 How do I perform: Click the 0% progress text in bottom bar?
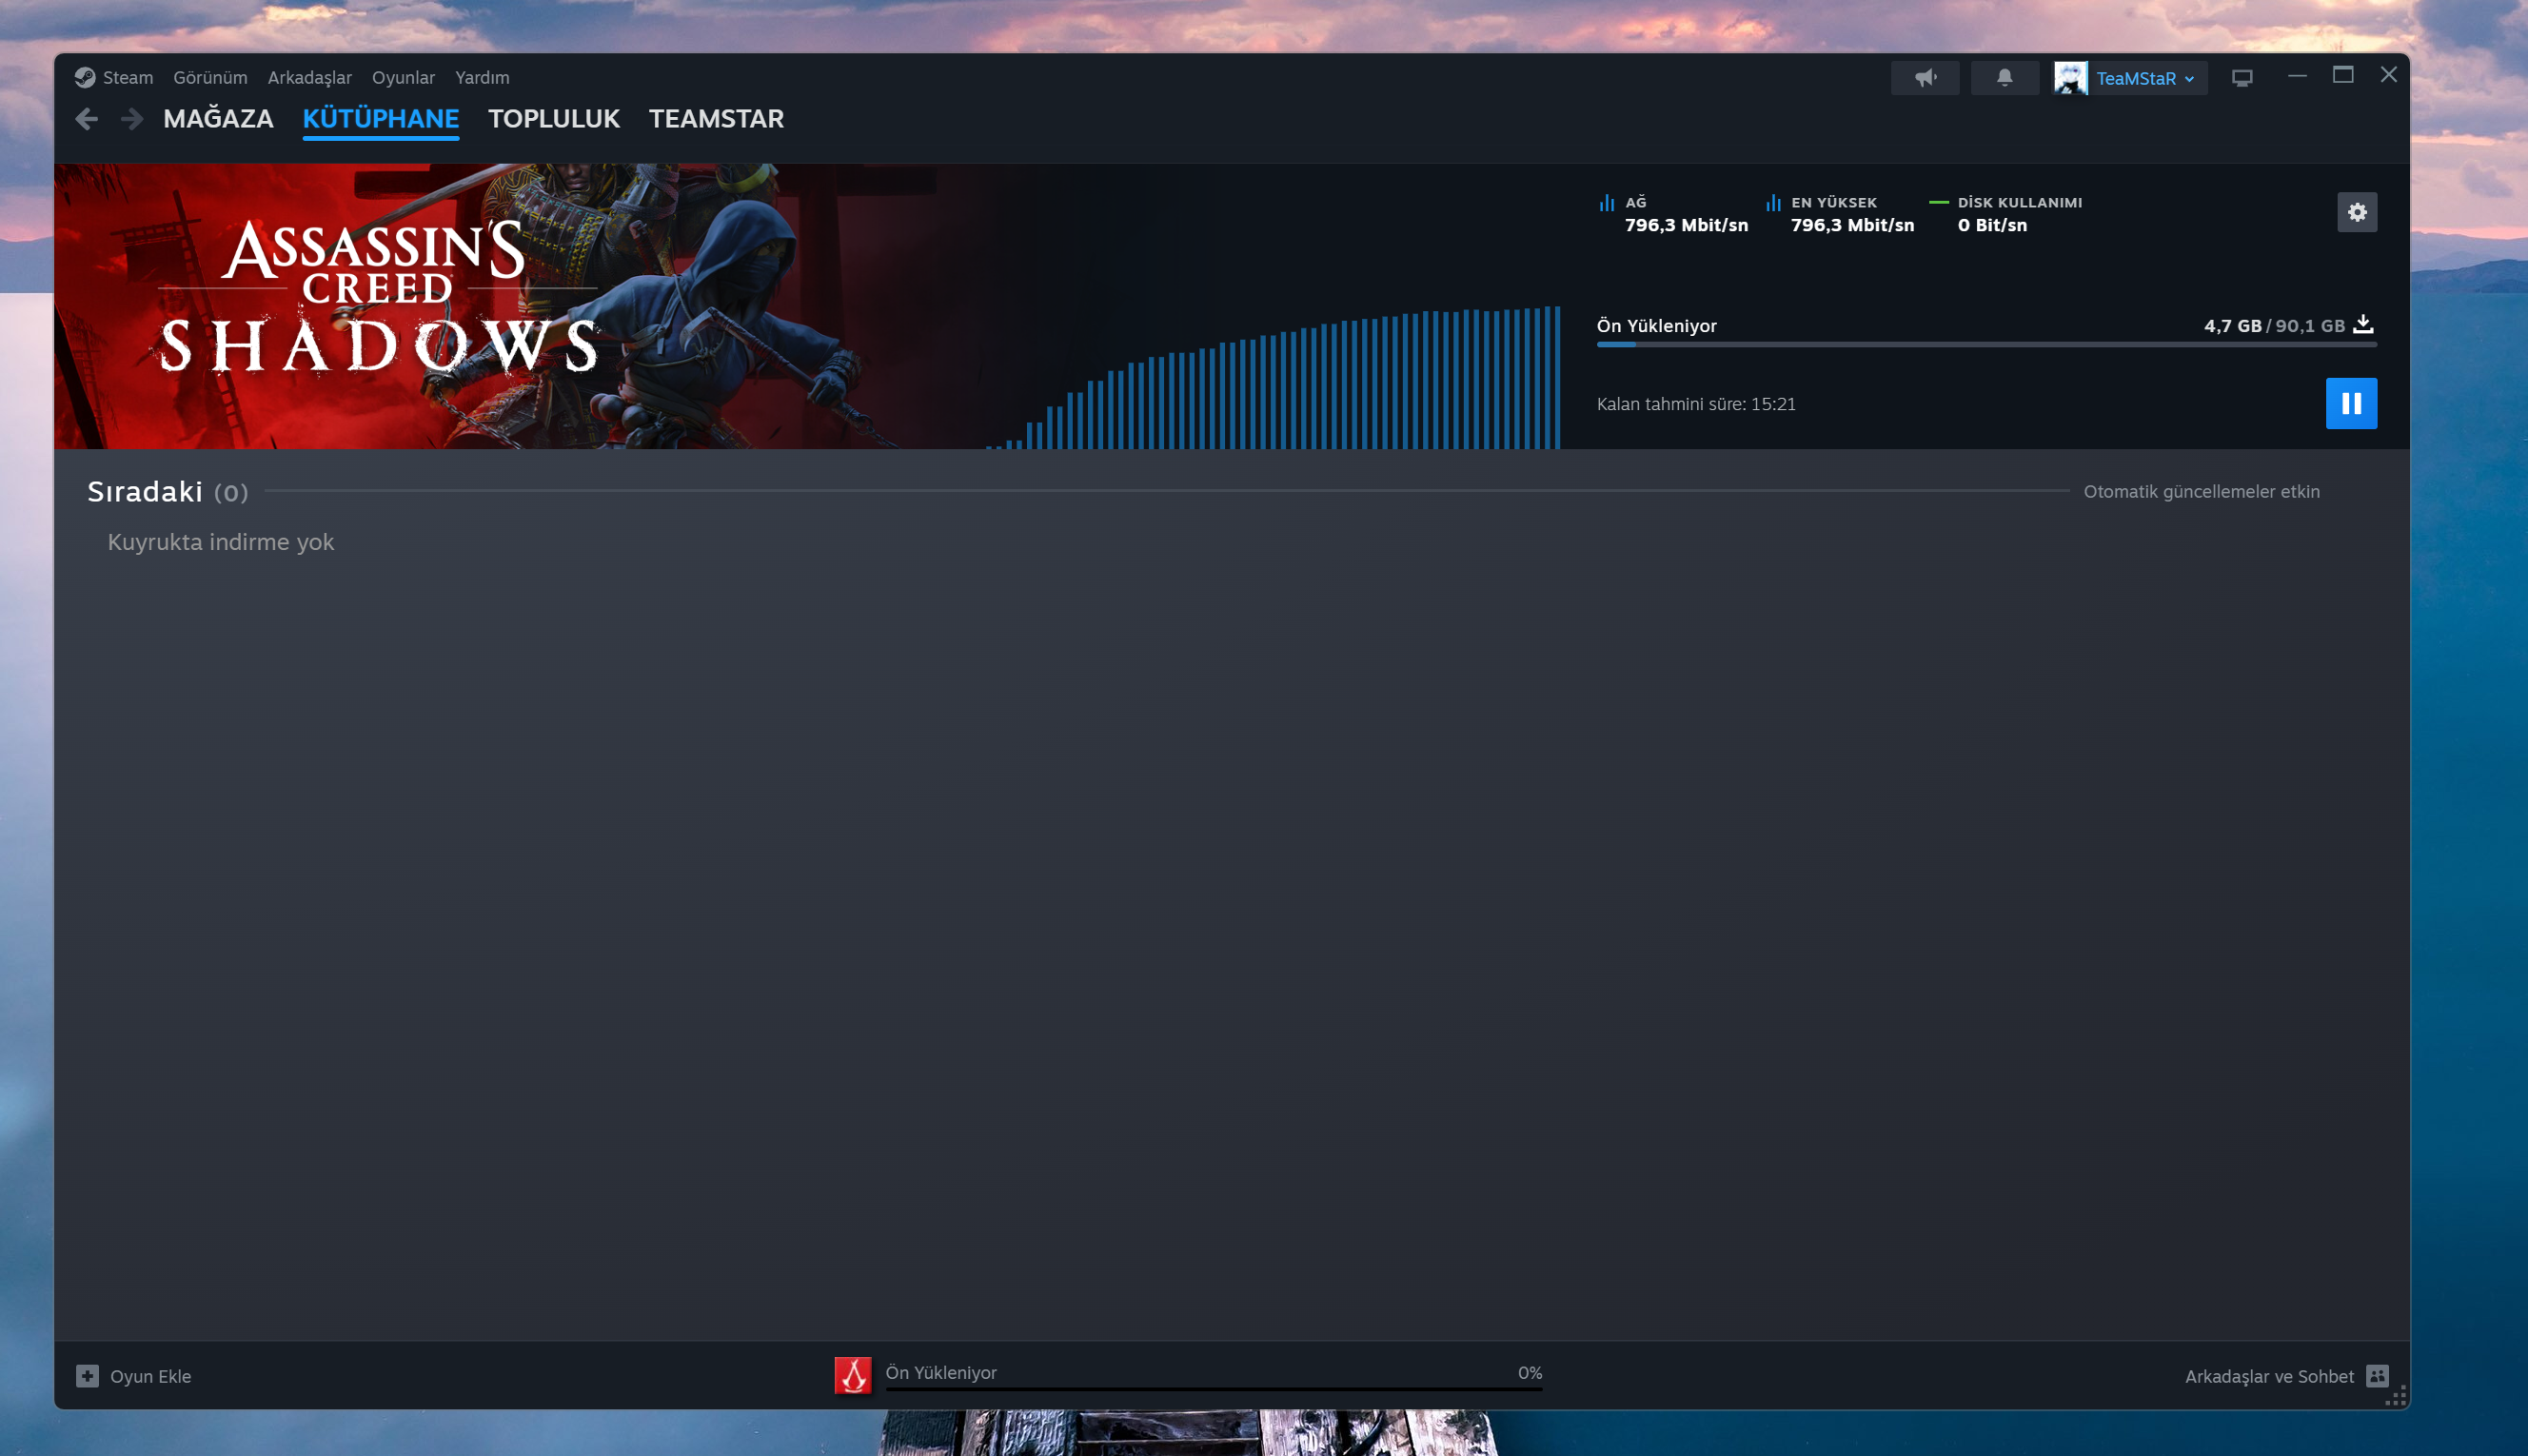pos(1530,1373)
